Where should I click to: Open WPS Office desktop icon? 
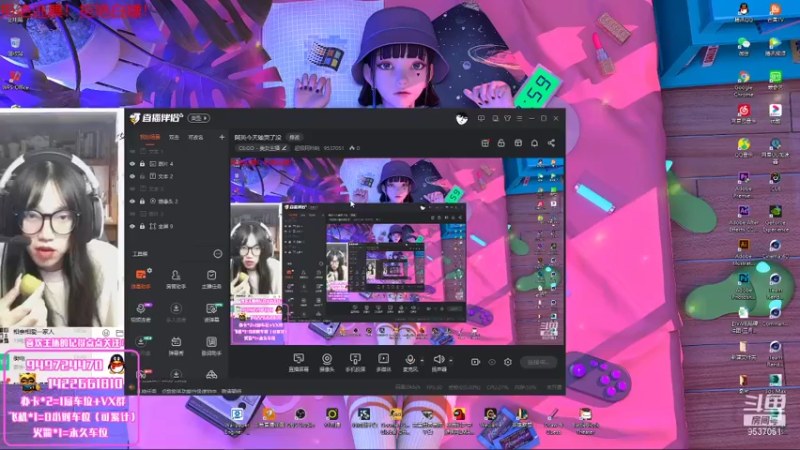pos(15,80)
